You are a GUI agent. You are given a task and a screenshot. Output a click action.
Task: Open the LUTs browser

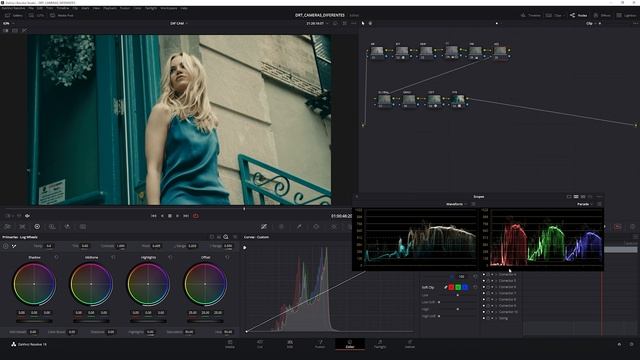(x=36, y=16)
